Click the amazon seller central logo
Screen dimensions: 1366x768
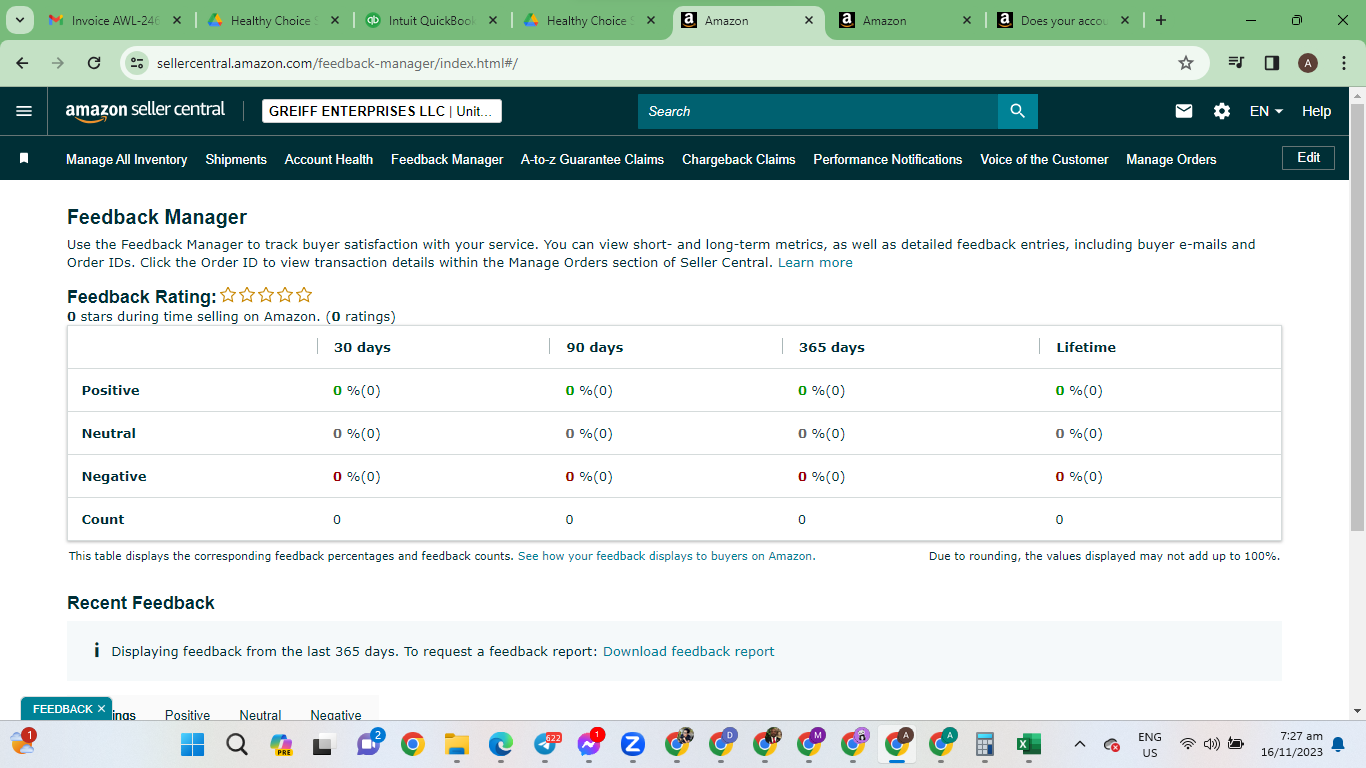tap(145, 111)
